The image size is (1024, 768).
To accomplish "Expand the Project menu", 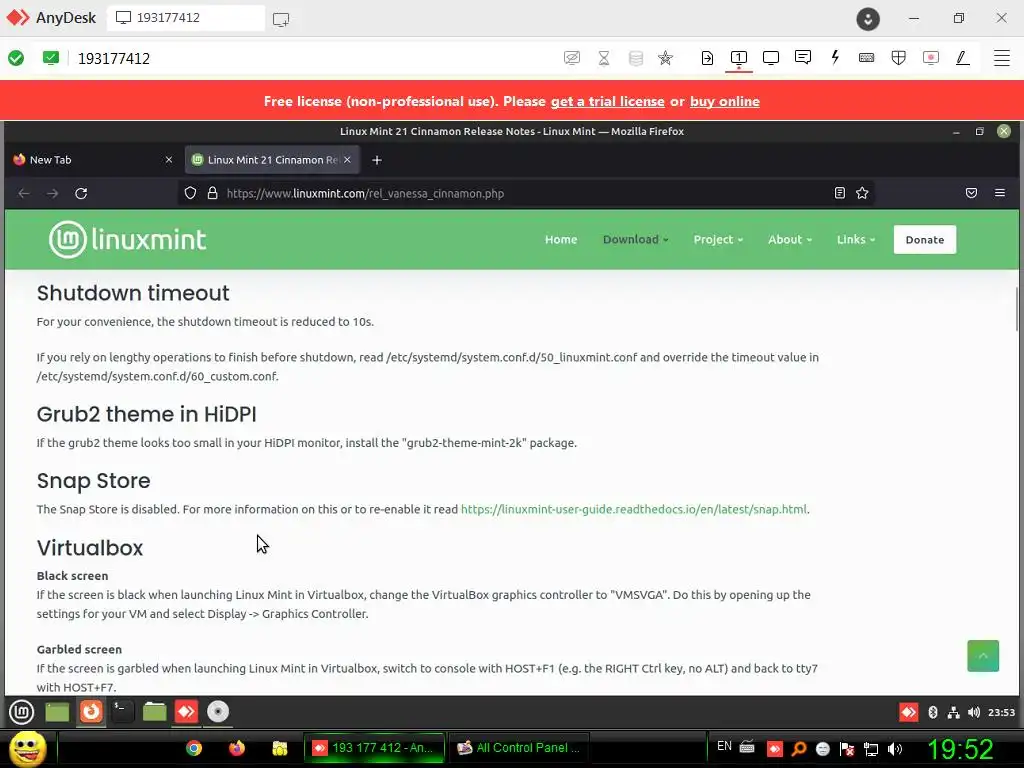I will pos(718,239).
